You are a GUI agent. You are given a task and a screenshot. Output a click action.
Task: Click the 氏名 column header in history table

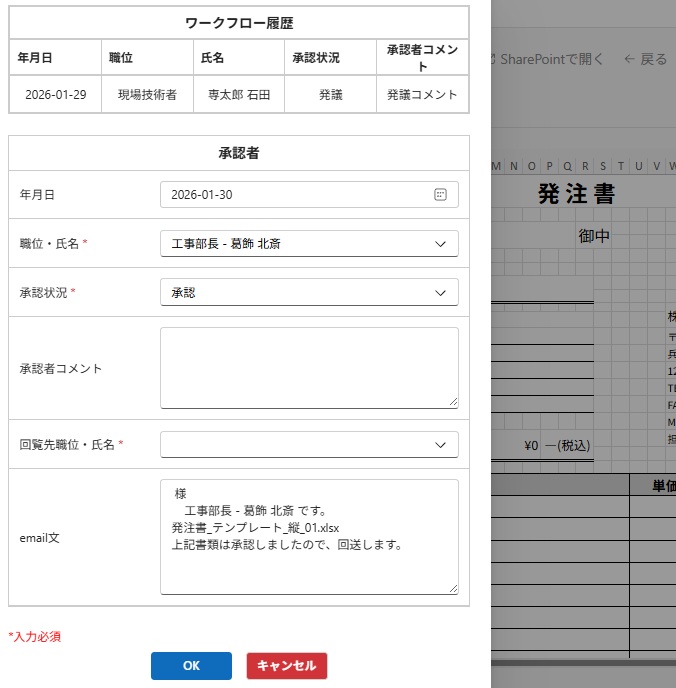tap(212, 58)
